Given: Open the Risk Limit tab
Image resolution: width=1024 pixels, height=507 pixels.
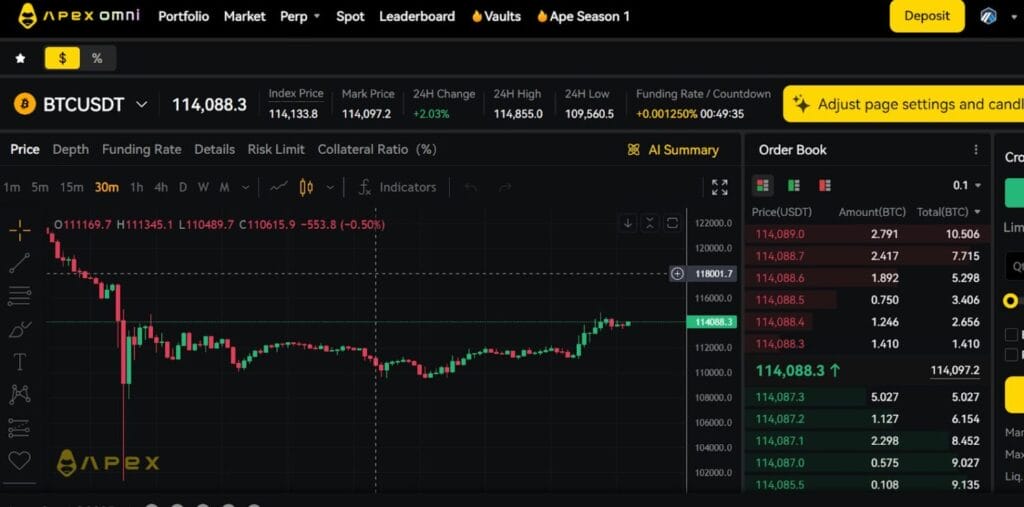Looking at the screenshot, I should pyautogui.click(x=276, y=150).
